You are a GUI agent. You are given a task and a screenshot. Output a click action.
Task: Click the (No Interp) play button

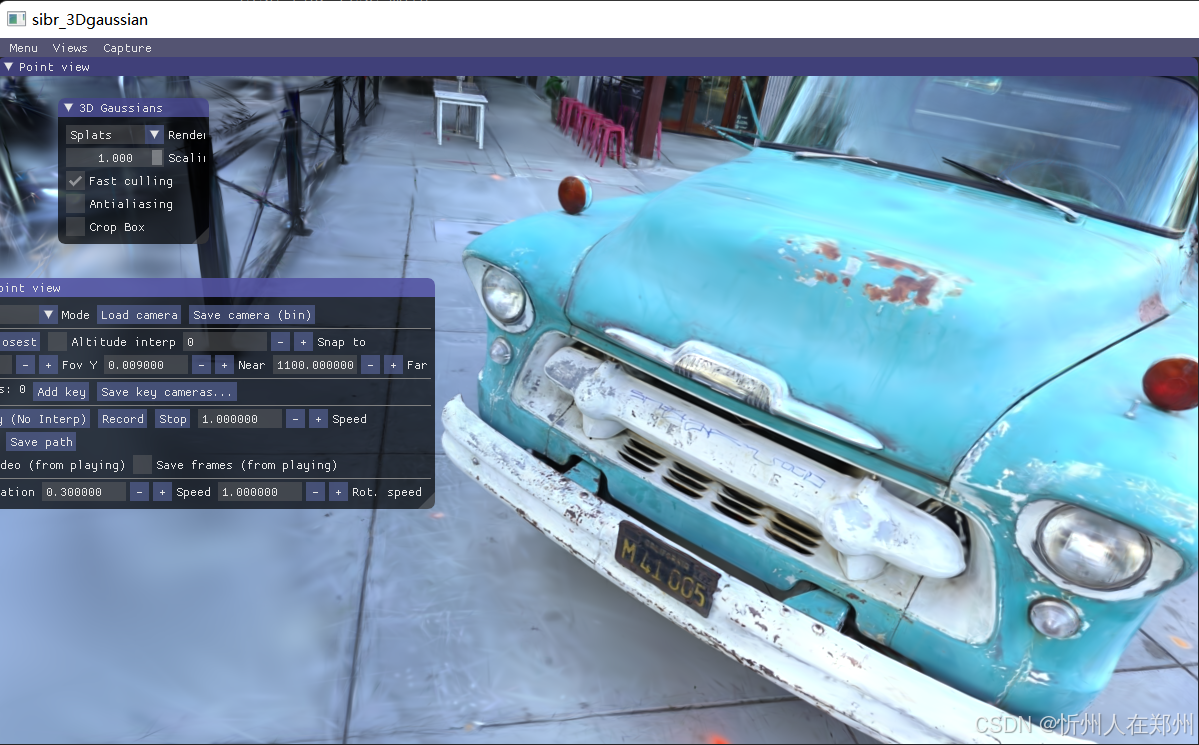[44, 418]
